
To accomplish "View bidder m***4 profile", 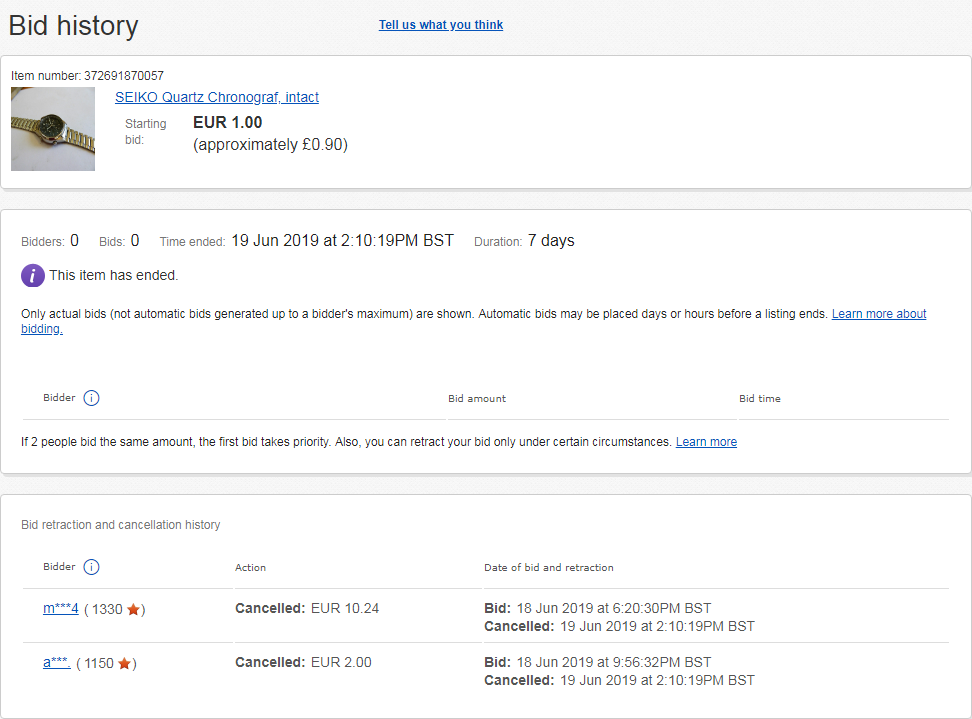I will click(61, 609).
